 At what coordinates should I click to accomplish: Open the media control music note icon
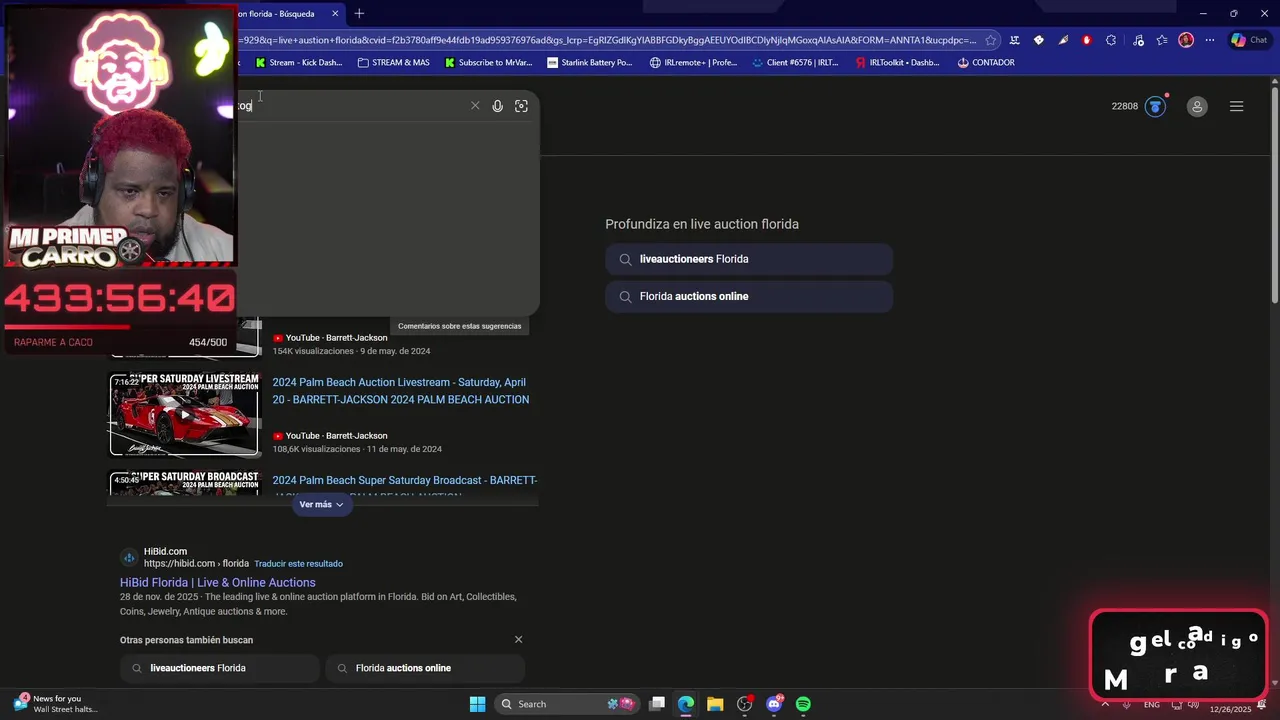[1137, 40]
